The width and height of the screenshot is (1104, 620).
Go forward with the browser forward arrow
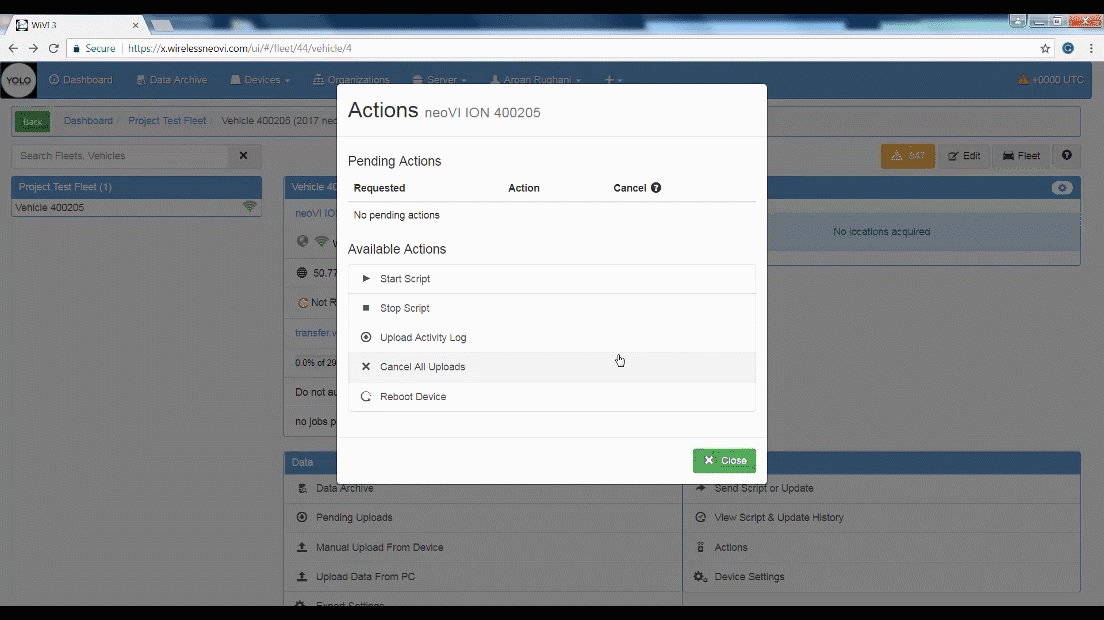click(x=33, y=49)
